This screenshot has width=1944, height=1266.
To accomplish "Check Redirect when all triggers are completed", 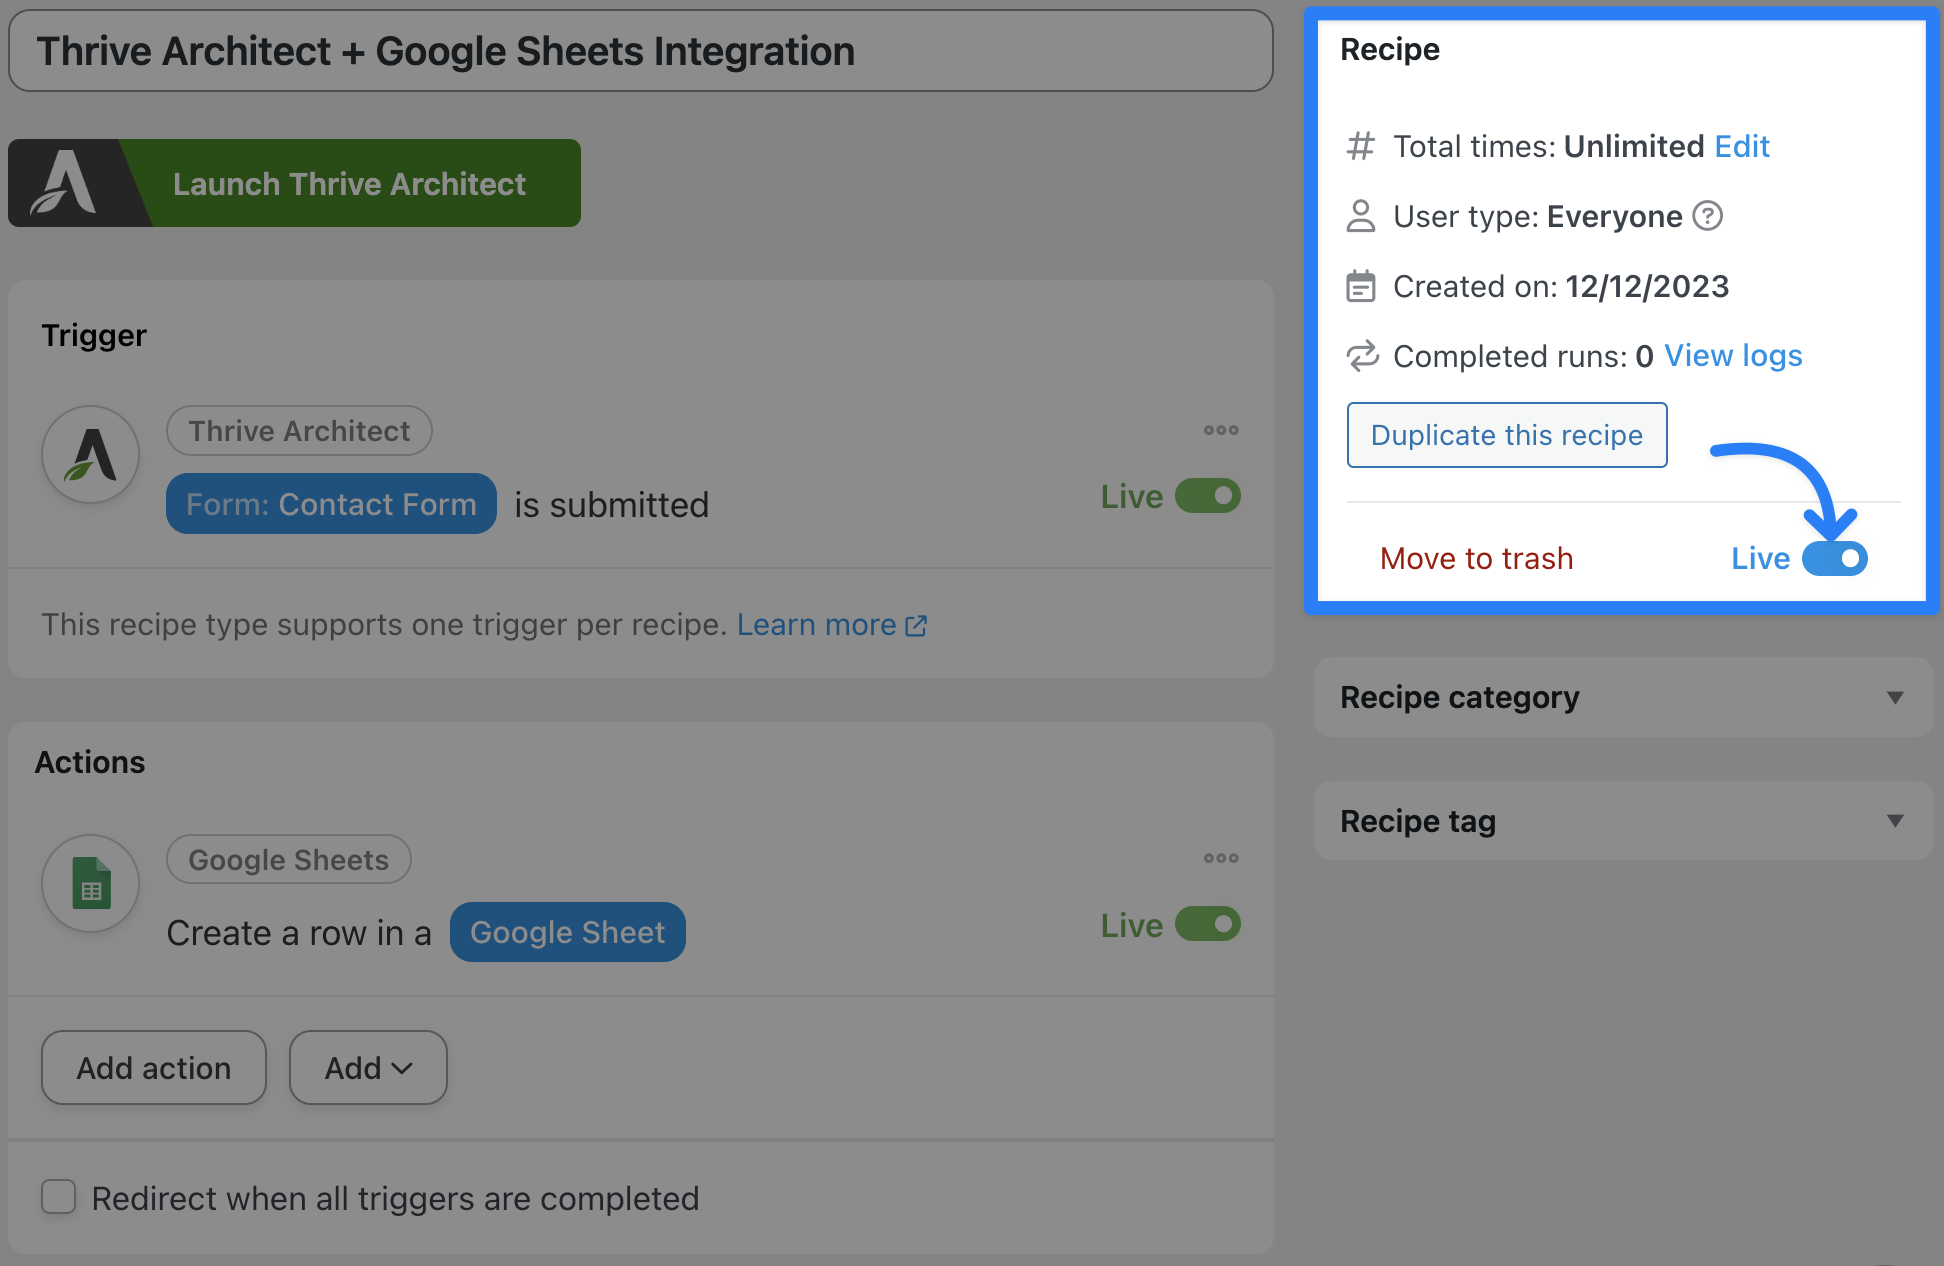I will (59, 1197).
